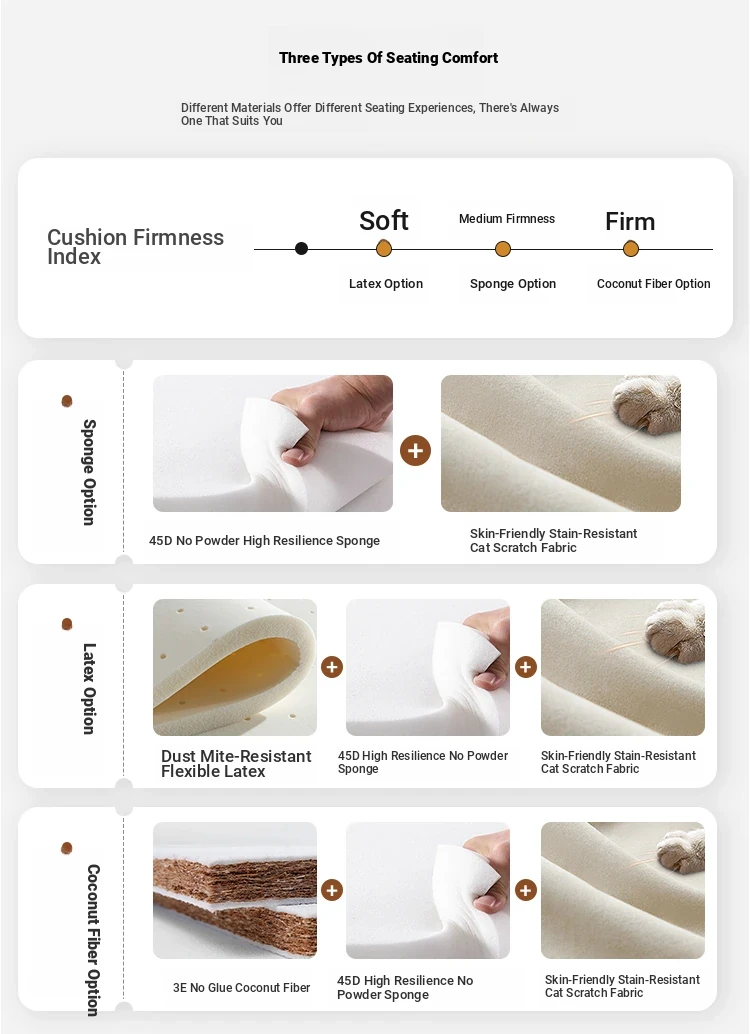Click the second plus icon in Latex Option row
The image size is (750, 1034).
pyautogui.click(x=526, y=667)
